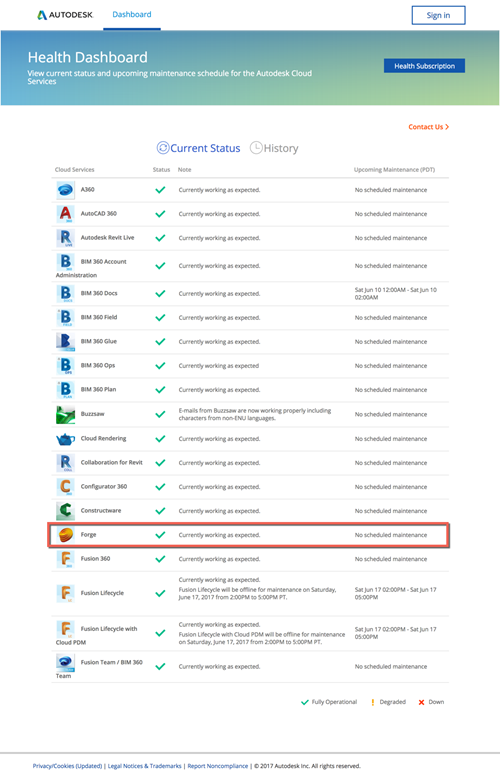Switch to the Current Status tab
Screen dimensions: 500x771
(199, 148)
